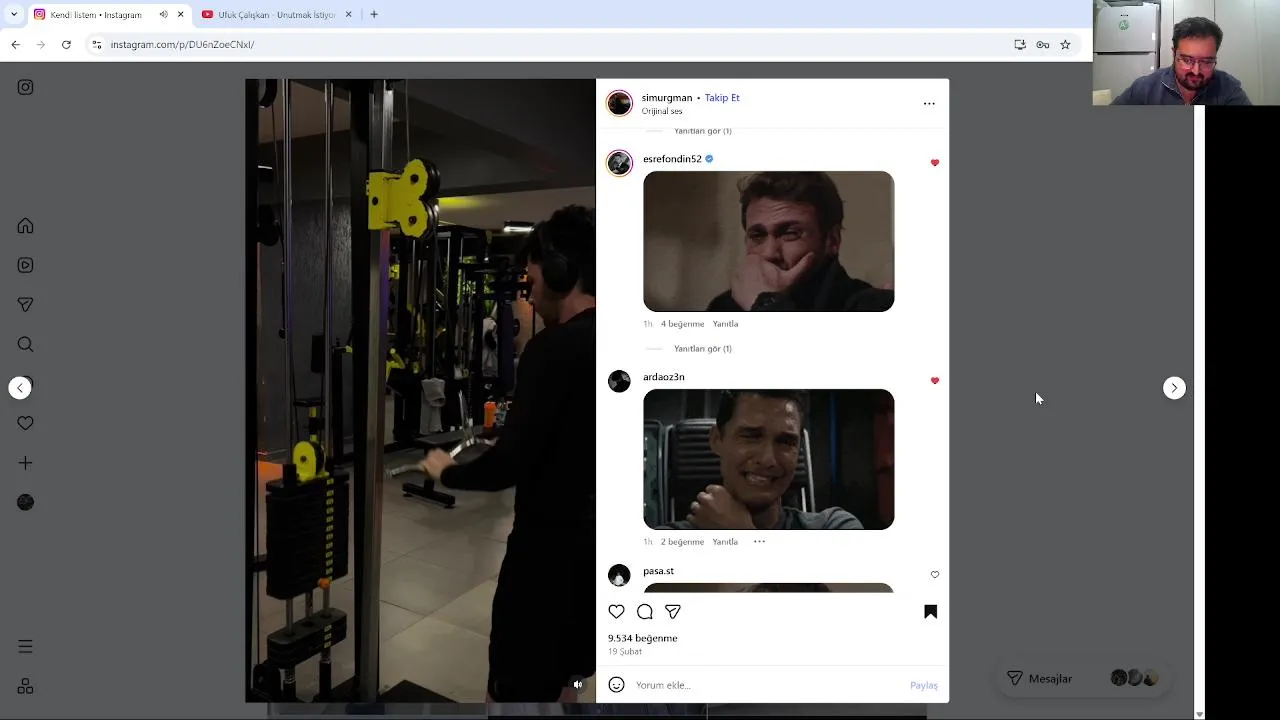Open the hamburger More menu
The image size is (1280, 720).
(x=25, y=647)
